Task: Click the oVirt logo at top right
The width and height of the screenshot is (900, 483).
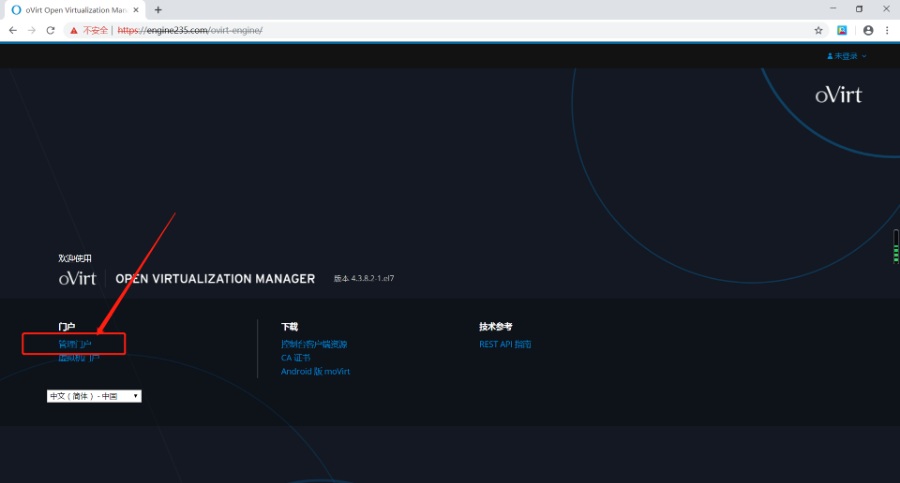Action: point(839,95)
